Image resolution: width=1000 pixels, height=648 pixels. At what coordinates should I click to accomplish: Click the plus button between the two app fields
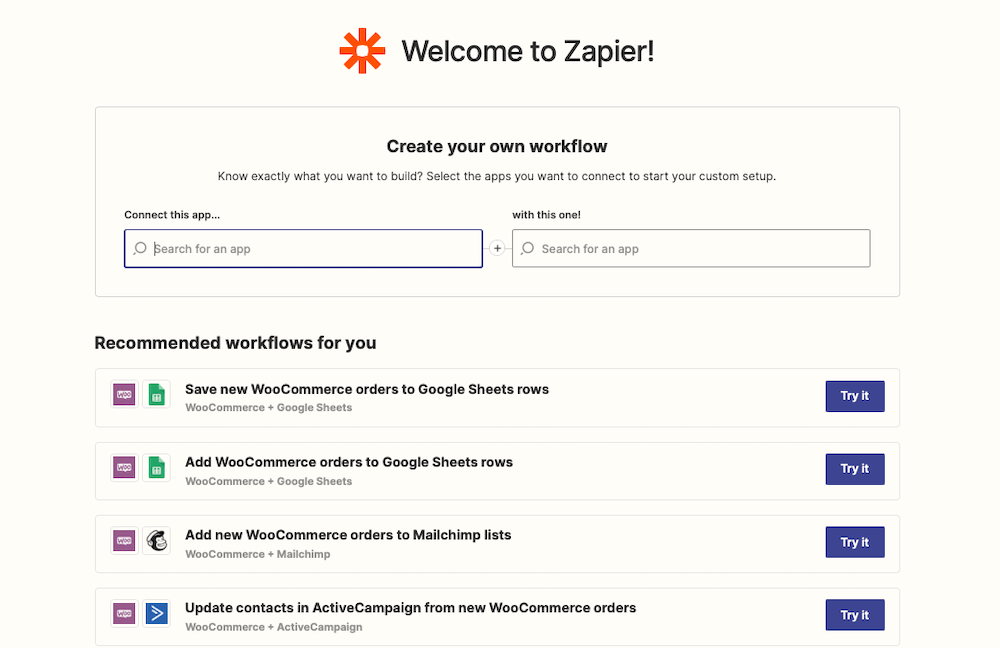pyautogui.click(x=497, y=247)
